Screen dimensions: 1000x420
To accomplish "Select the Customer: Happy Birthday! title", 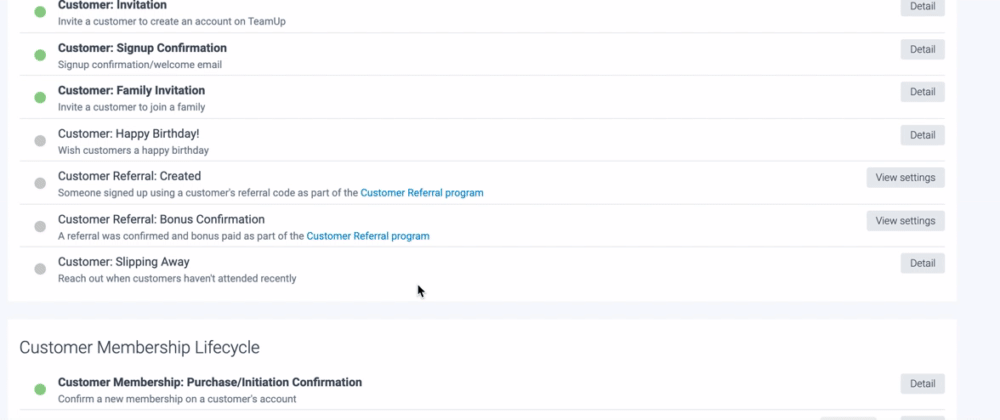I will point(128,134).
